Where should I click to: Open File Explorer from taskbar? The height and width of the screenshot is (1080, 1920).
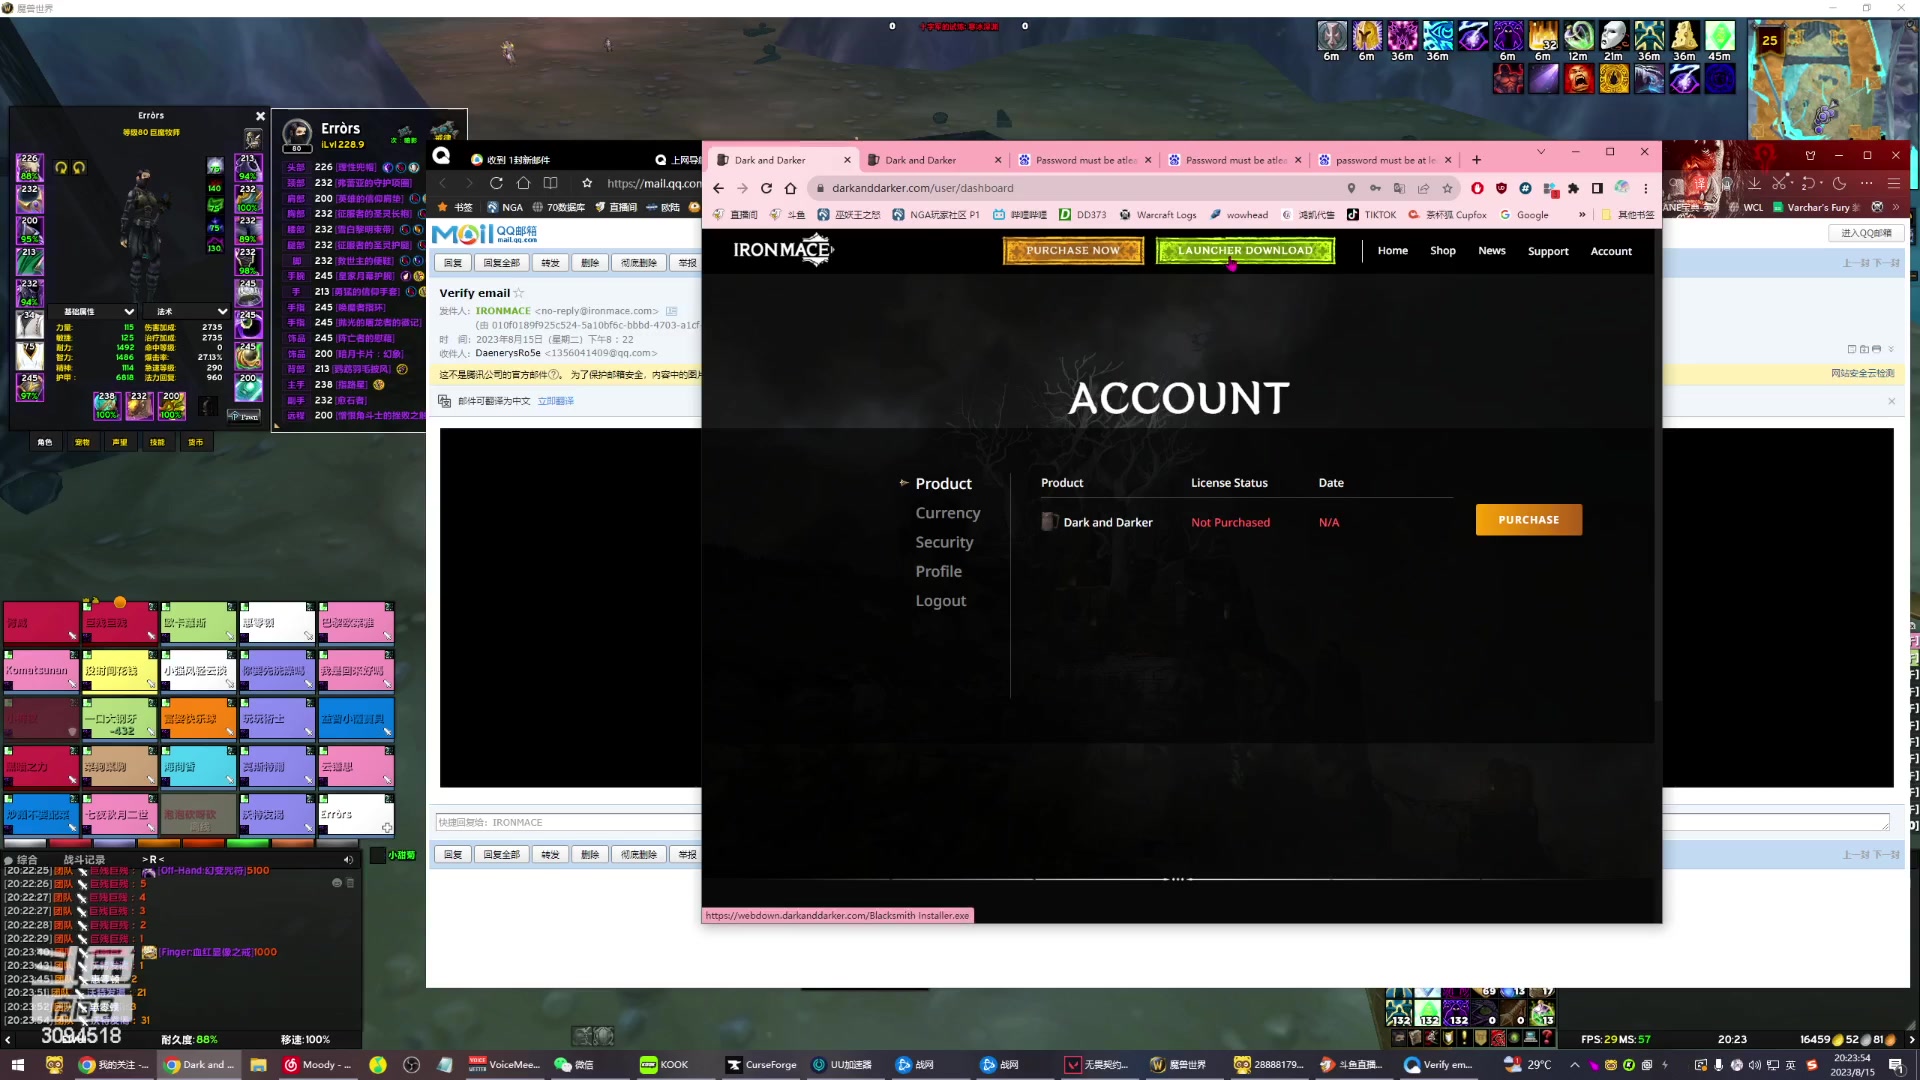tap(258, 1065)
